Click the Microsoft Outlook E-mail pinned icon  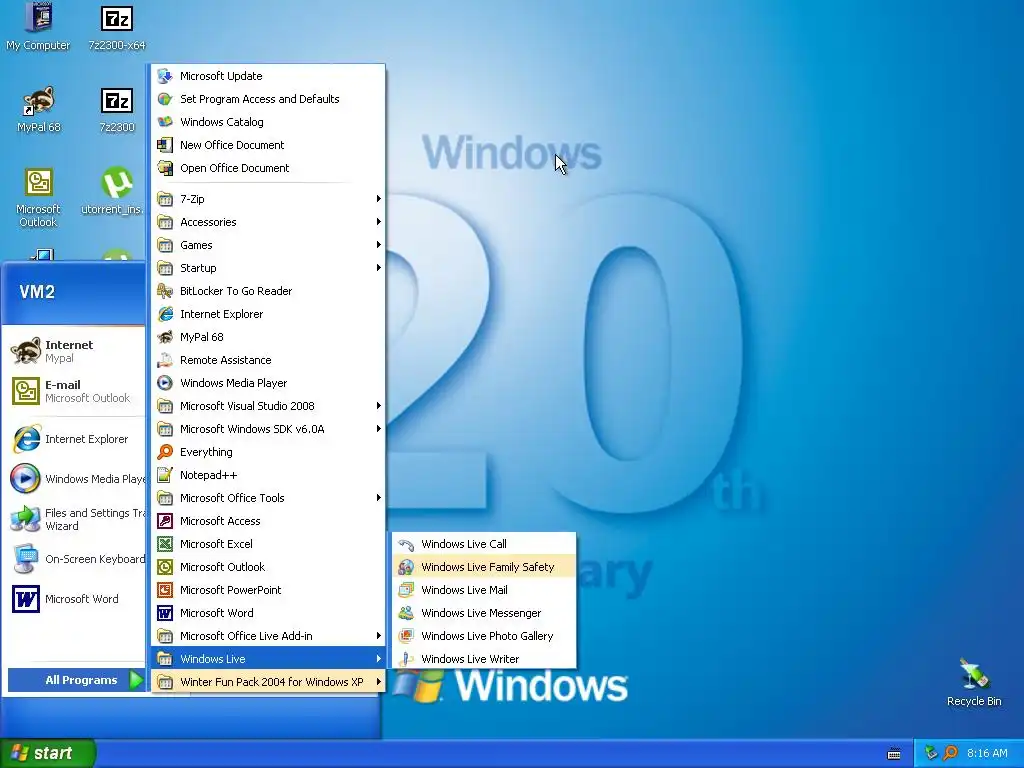26,391
